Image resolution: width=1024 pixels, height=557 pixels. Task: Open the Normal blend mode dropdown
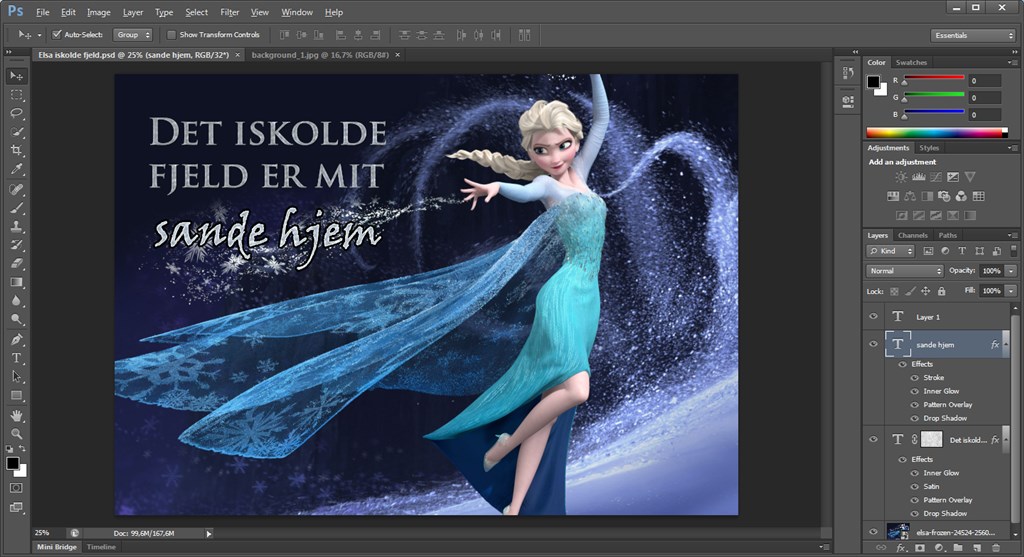(x=904, y=270)
